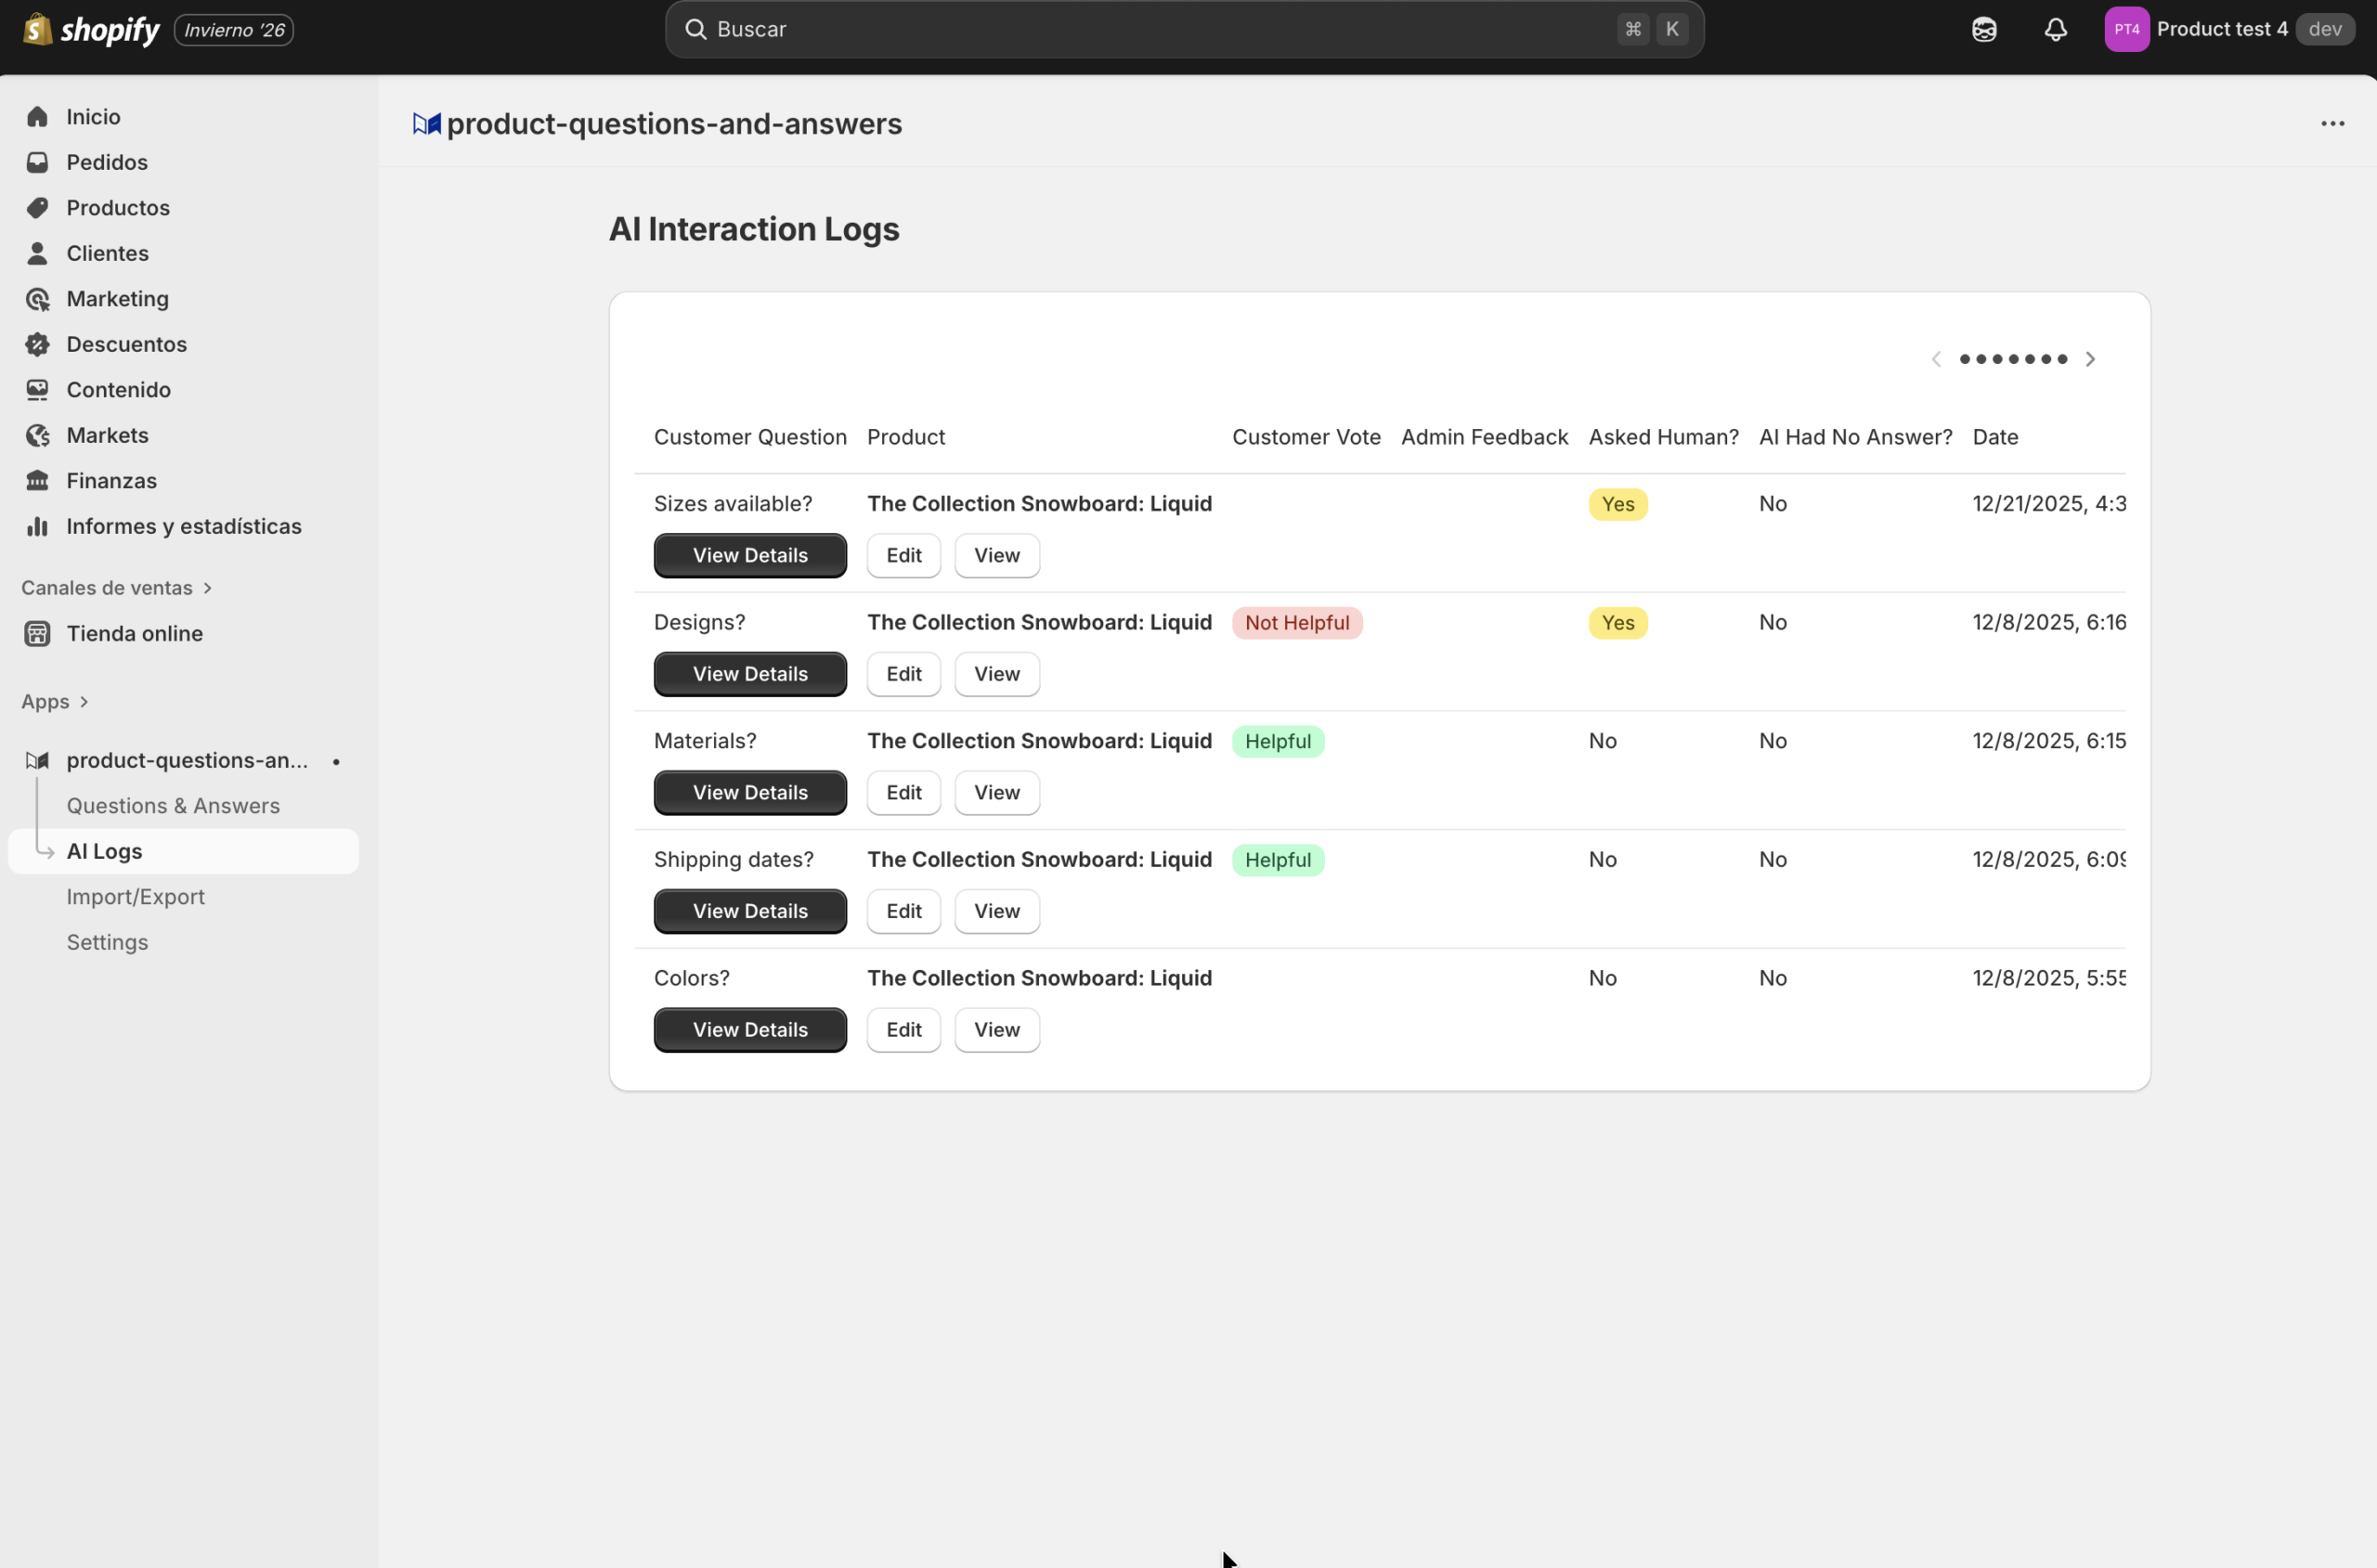The height and width of the screenshot is (1568, 2377).
Task: Open Tienda online sales channel
Action: [x=134, y=633]
